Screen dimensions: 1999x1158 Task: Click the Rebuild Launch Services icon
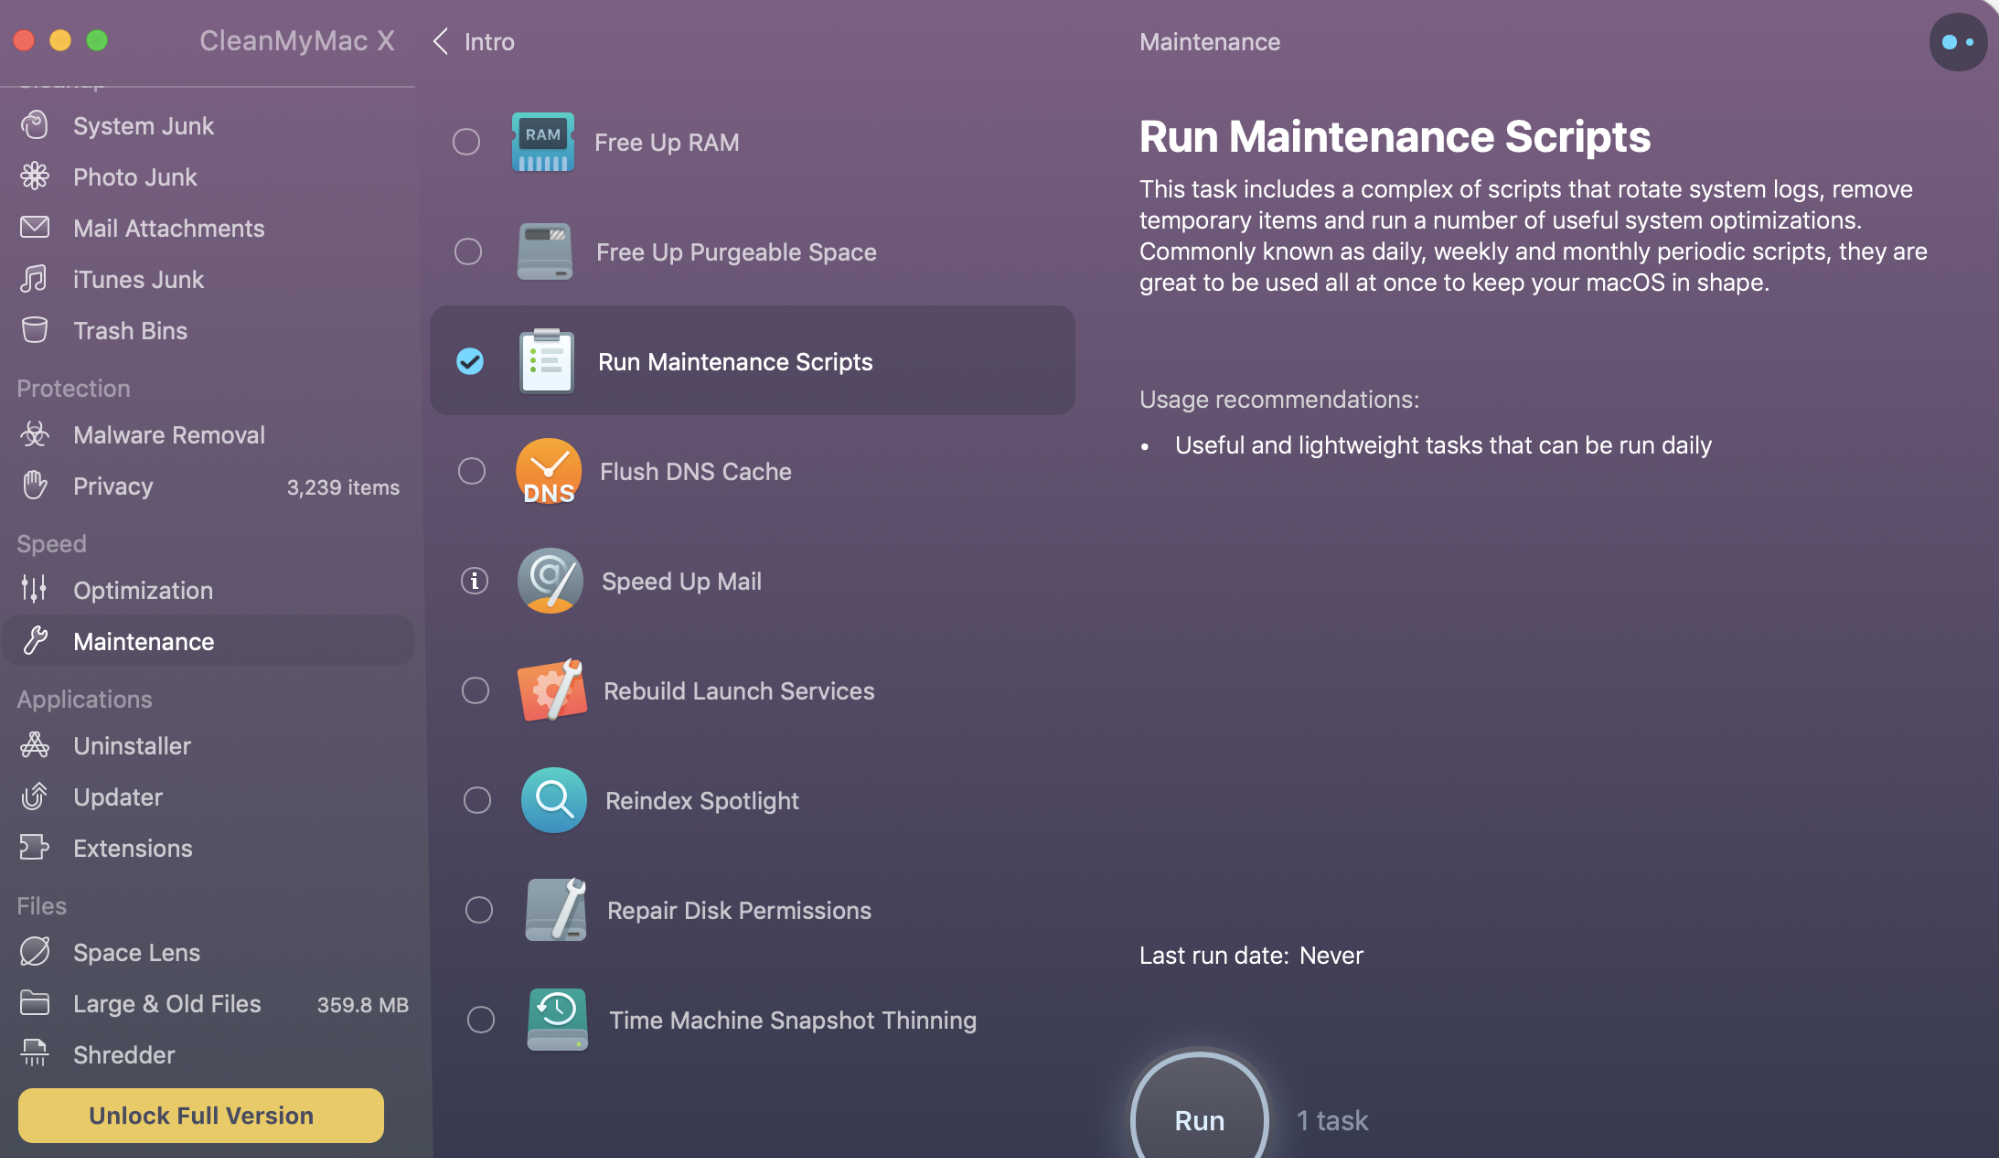(552, 690)
